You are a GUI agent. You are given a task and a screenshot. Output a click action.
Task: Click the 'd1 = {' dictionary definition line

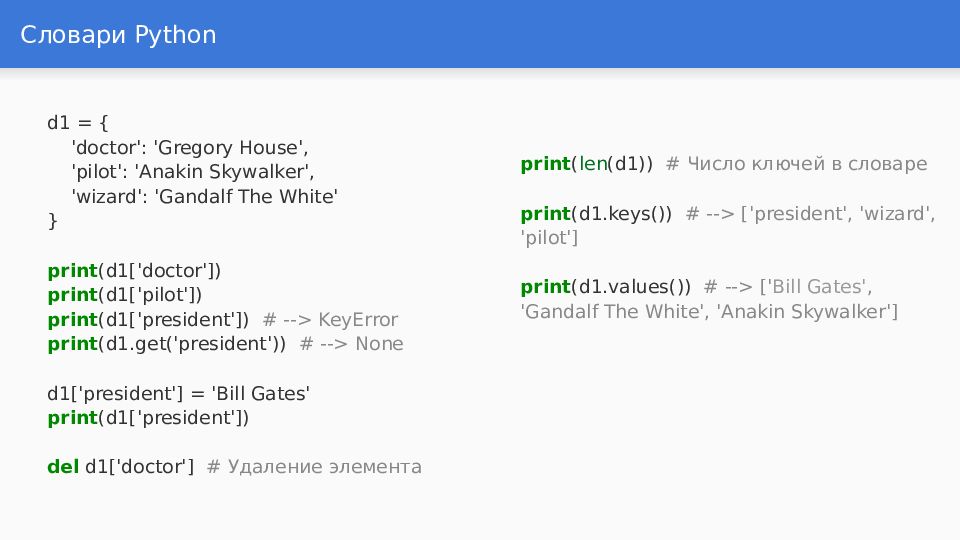click(x=78, y=122)
